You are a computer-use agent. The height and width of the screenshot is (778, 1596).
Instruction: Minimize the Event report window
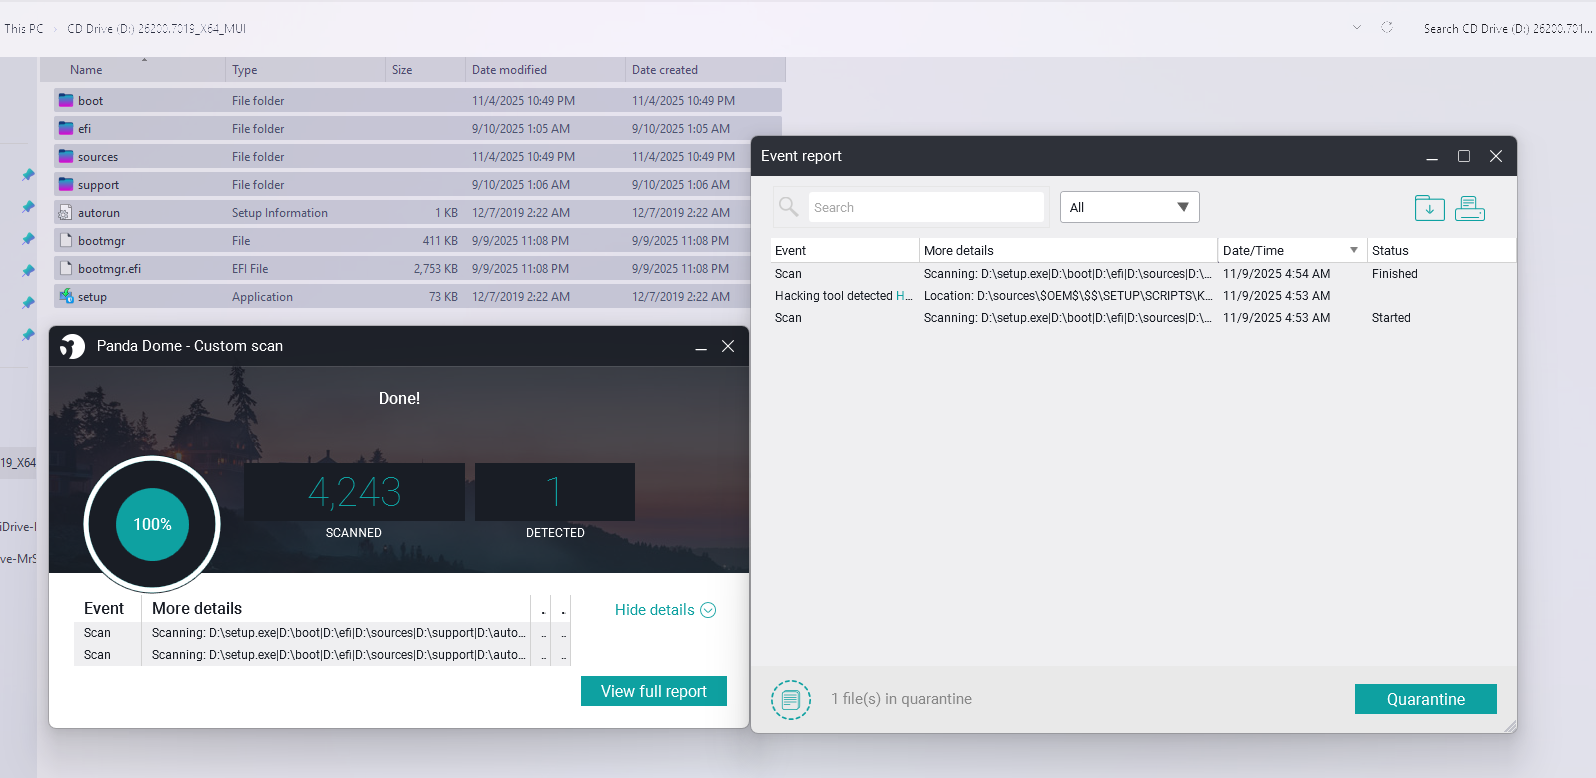[1432, 156]
